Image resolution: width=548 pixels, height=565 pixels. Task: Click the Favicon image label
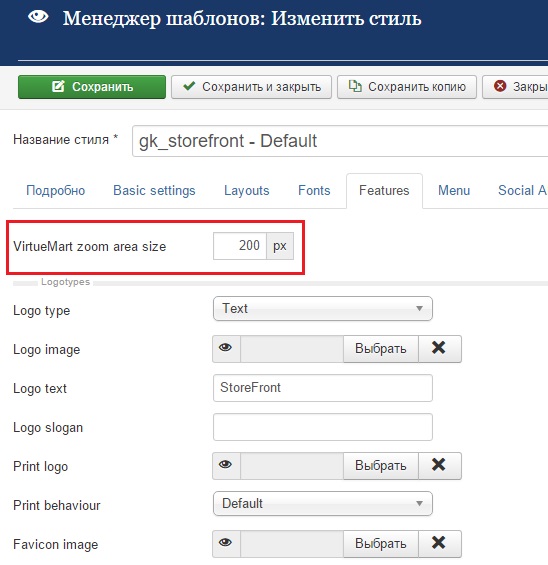click(x=55, y=544)
